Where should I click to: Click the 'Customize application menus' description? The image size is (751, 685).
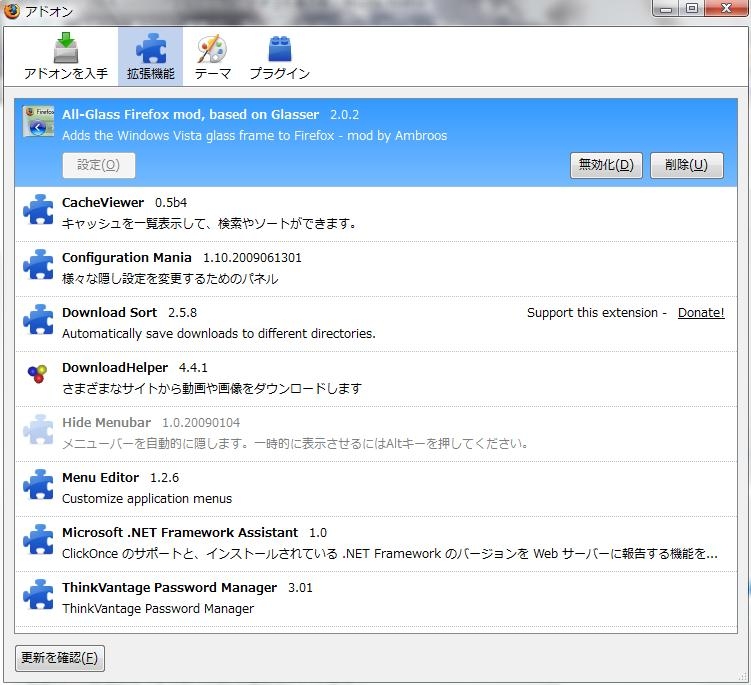147,499
